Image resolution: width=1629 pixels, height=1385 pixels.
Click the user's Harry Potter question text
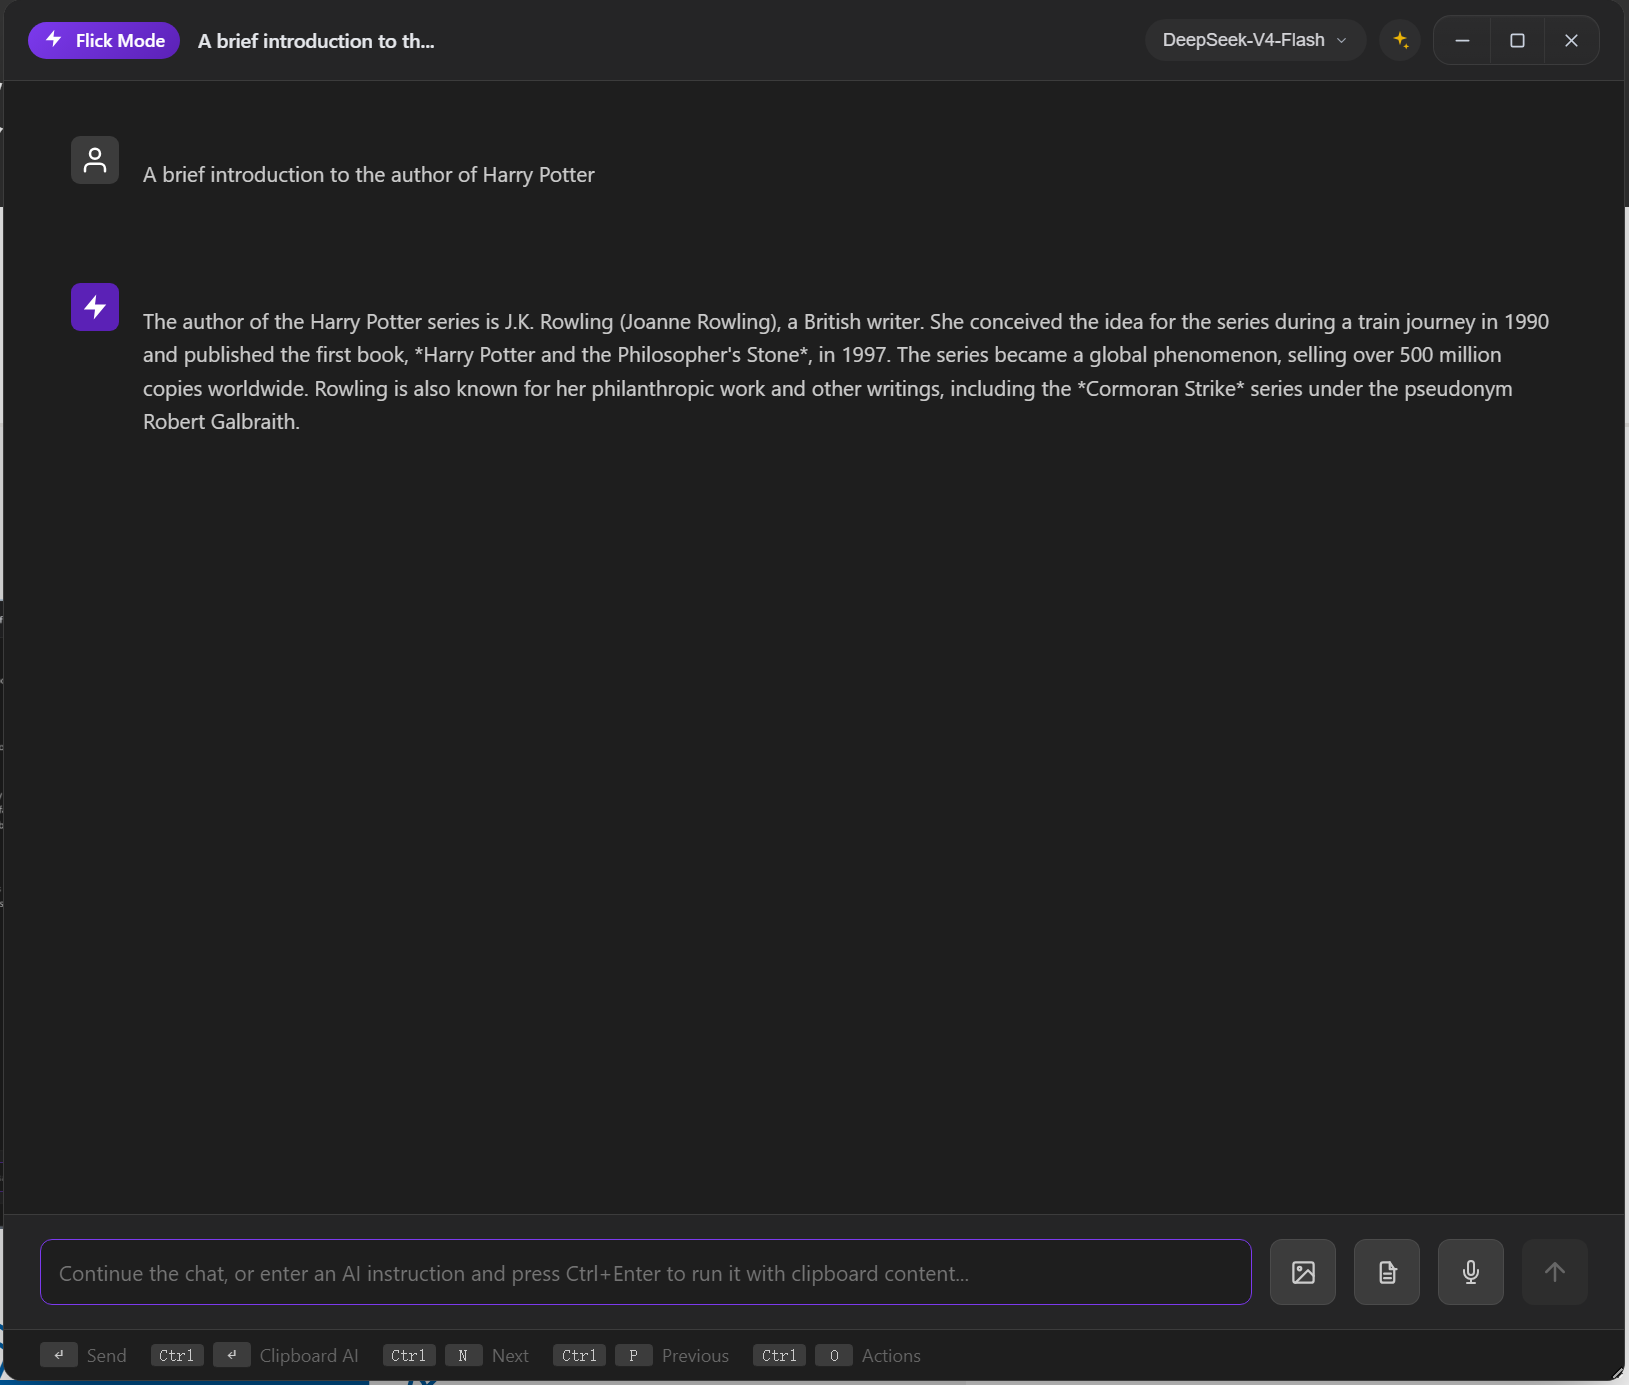pyautogui.click(x=369, y=175)
